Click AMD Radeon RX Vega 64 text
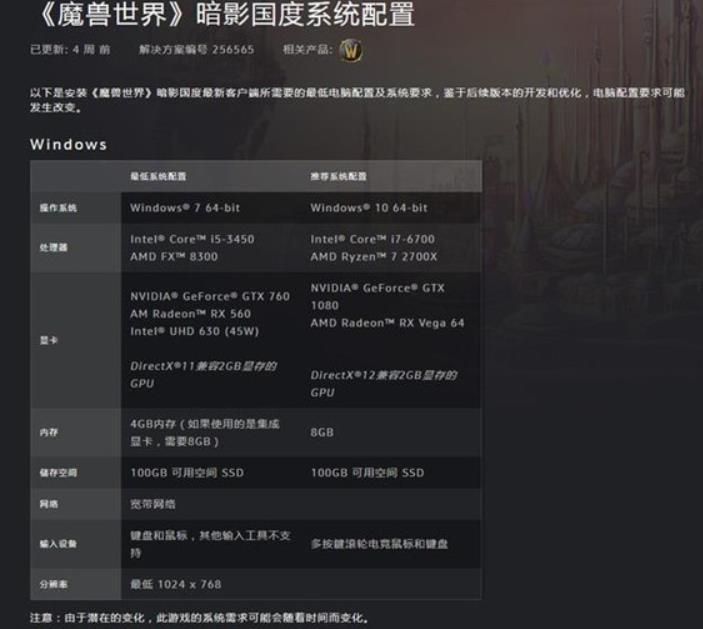Viewport: 703px width, 629px height. click(387, 323)
